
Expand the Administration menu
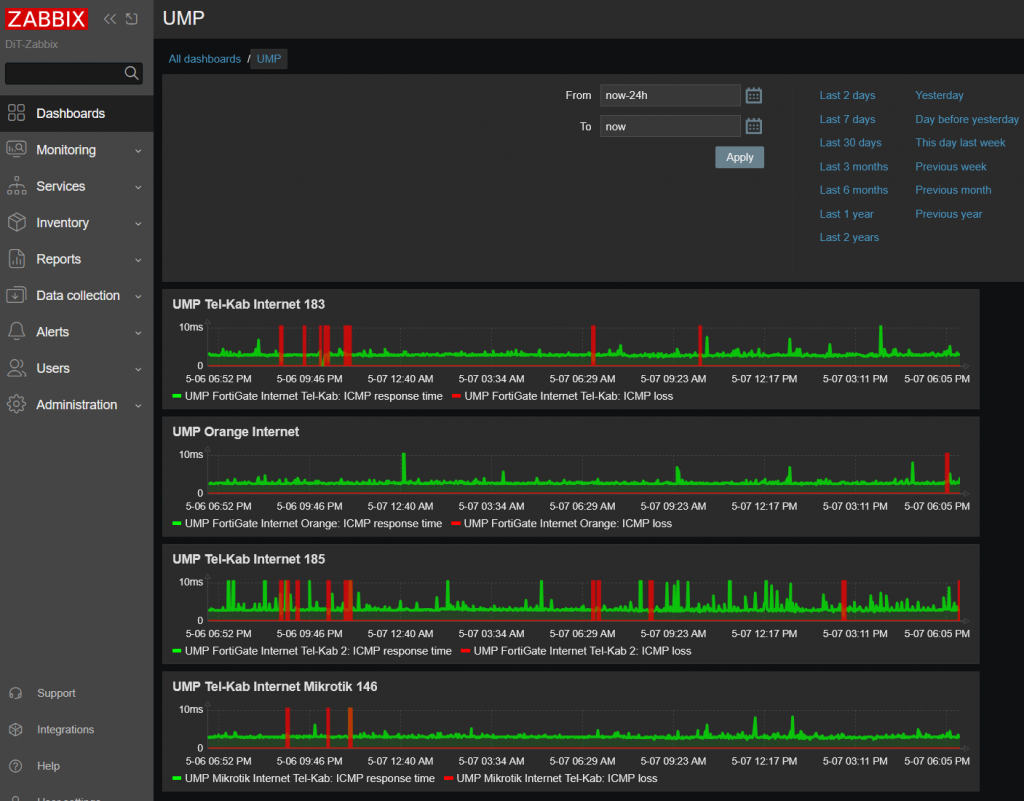76,405
